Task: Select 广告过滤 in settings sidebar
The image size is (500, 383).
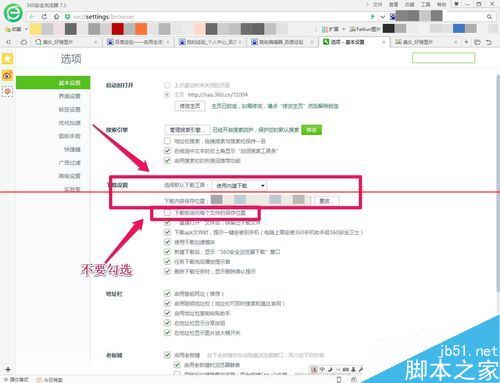Action: pos(70,163)
